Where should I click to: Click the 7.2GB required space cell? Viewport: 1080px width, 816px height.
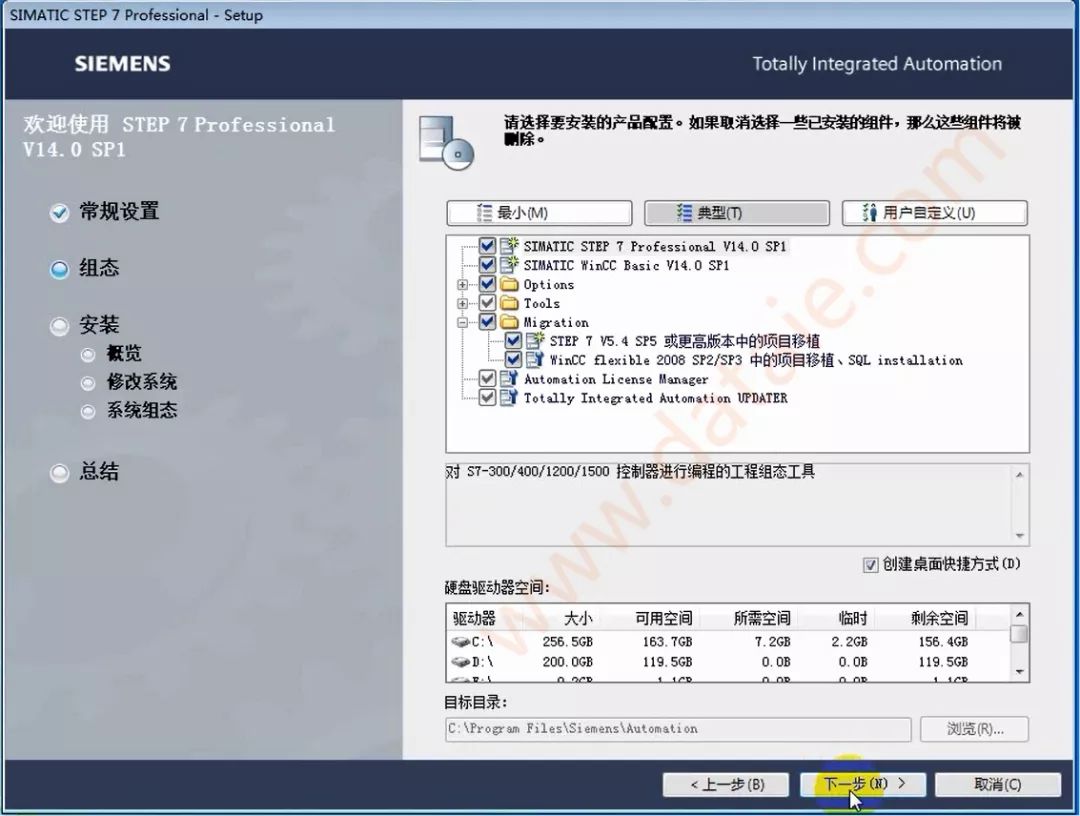pos(772,642)
